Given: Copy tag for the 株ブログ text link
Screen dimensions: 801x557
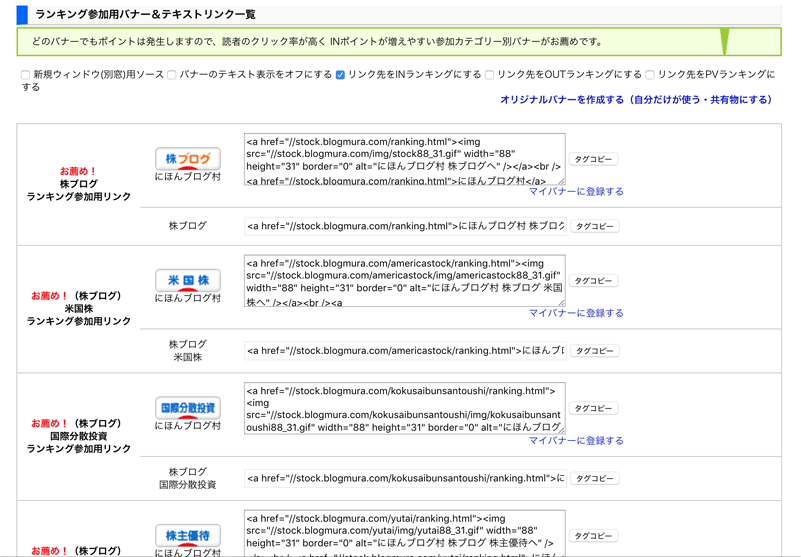Looking at the screenshot, I should click(x=595, y=226).
